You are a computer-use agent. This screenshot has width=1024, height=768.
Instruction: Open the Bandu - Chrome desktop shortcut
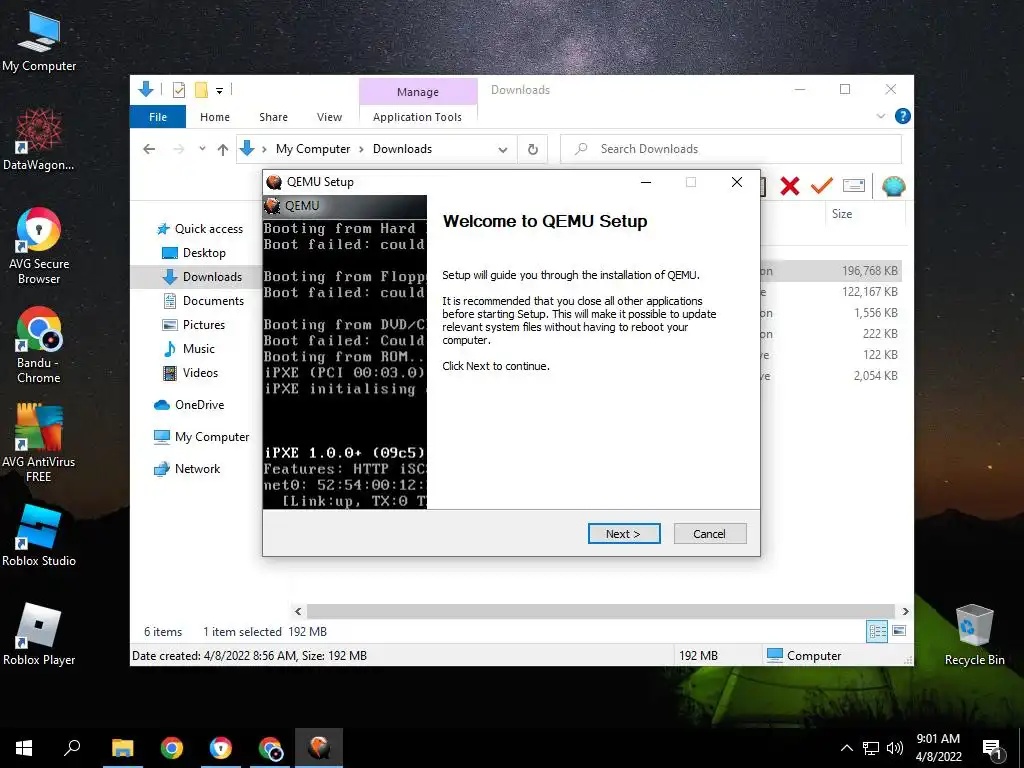point(39,345)
